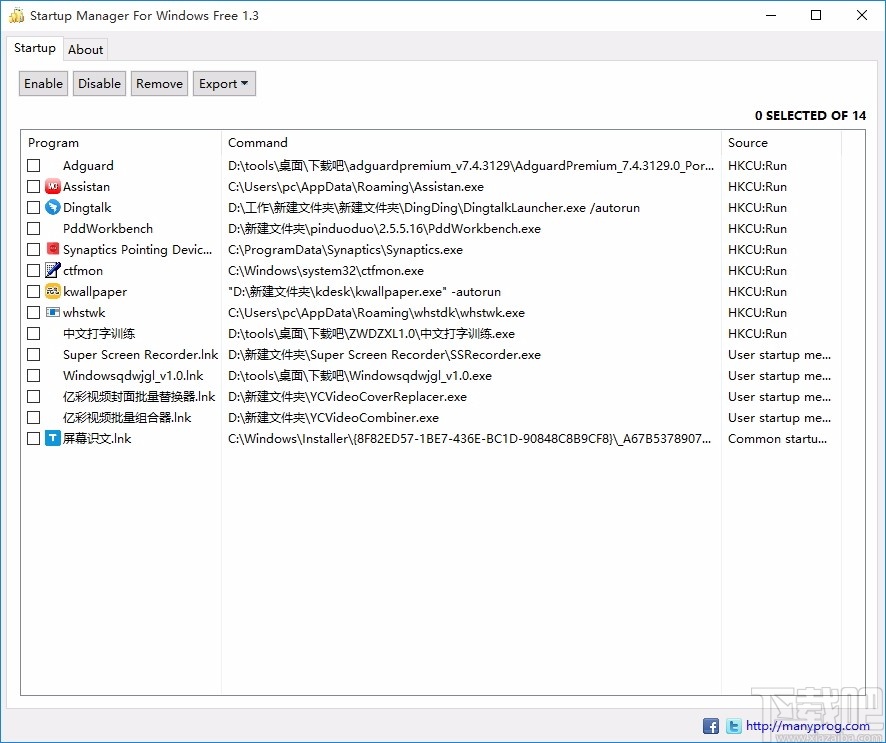
Task: Click the ctfmon pen icon
Action: click(51, 270)
